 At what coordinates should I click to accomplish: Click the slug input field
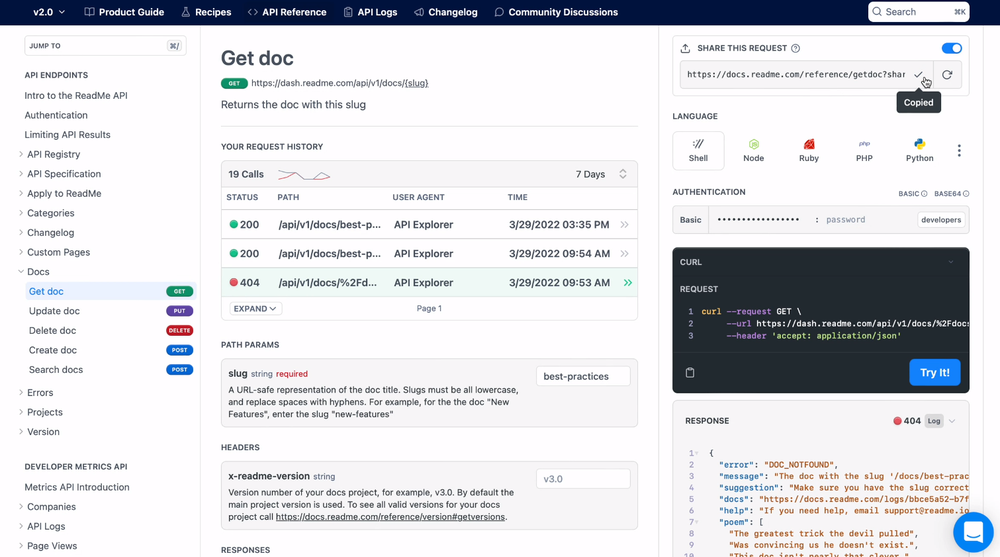pyautogui.click(x=583, y=377)
